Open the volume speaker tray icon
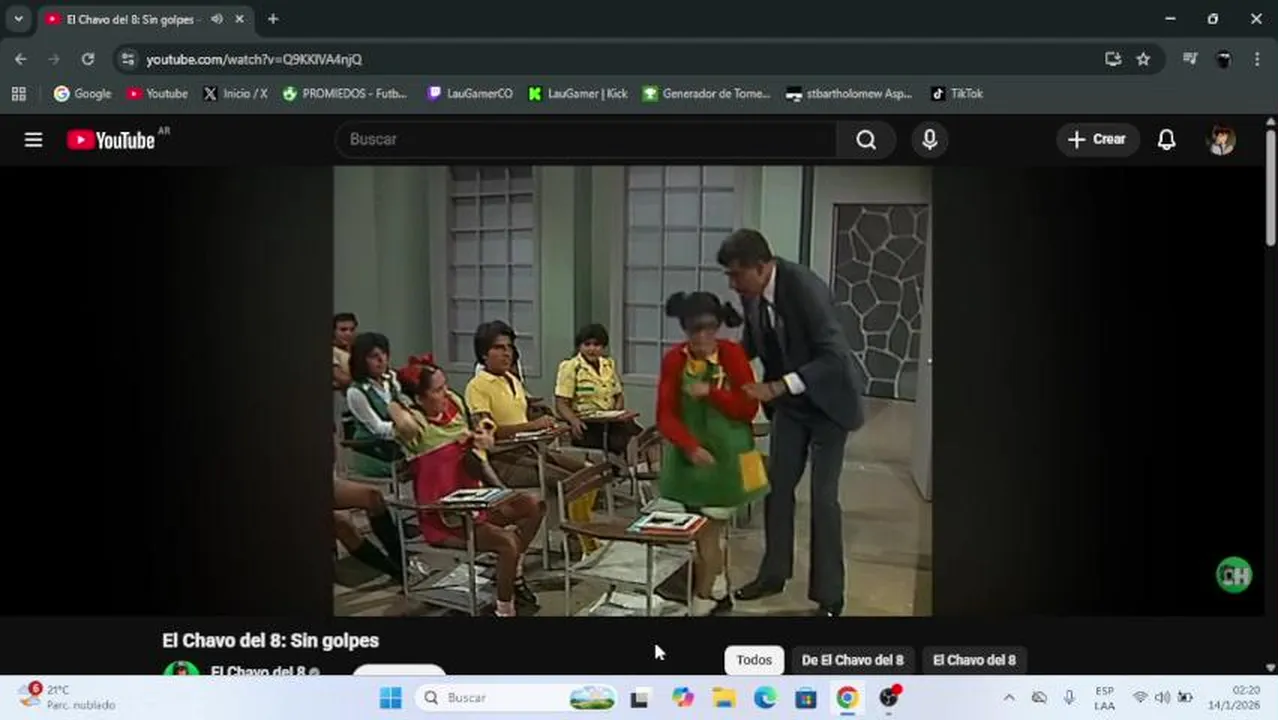The width and height of the screenshot is (1278, 720). point(1162,698)
